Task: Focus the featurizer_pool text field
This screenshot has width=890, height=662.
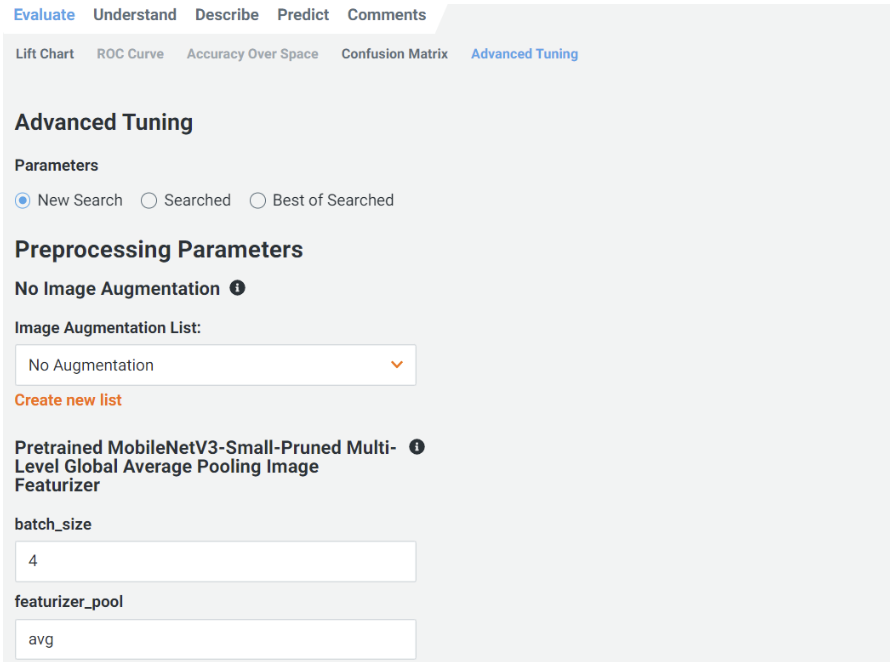Action: (x=215, y=639)
